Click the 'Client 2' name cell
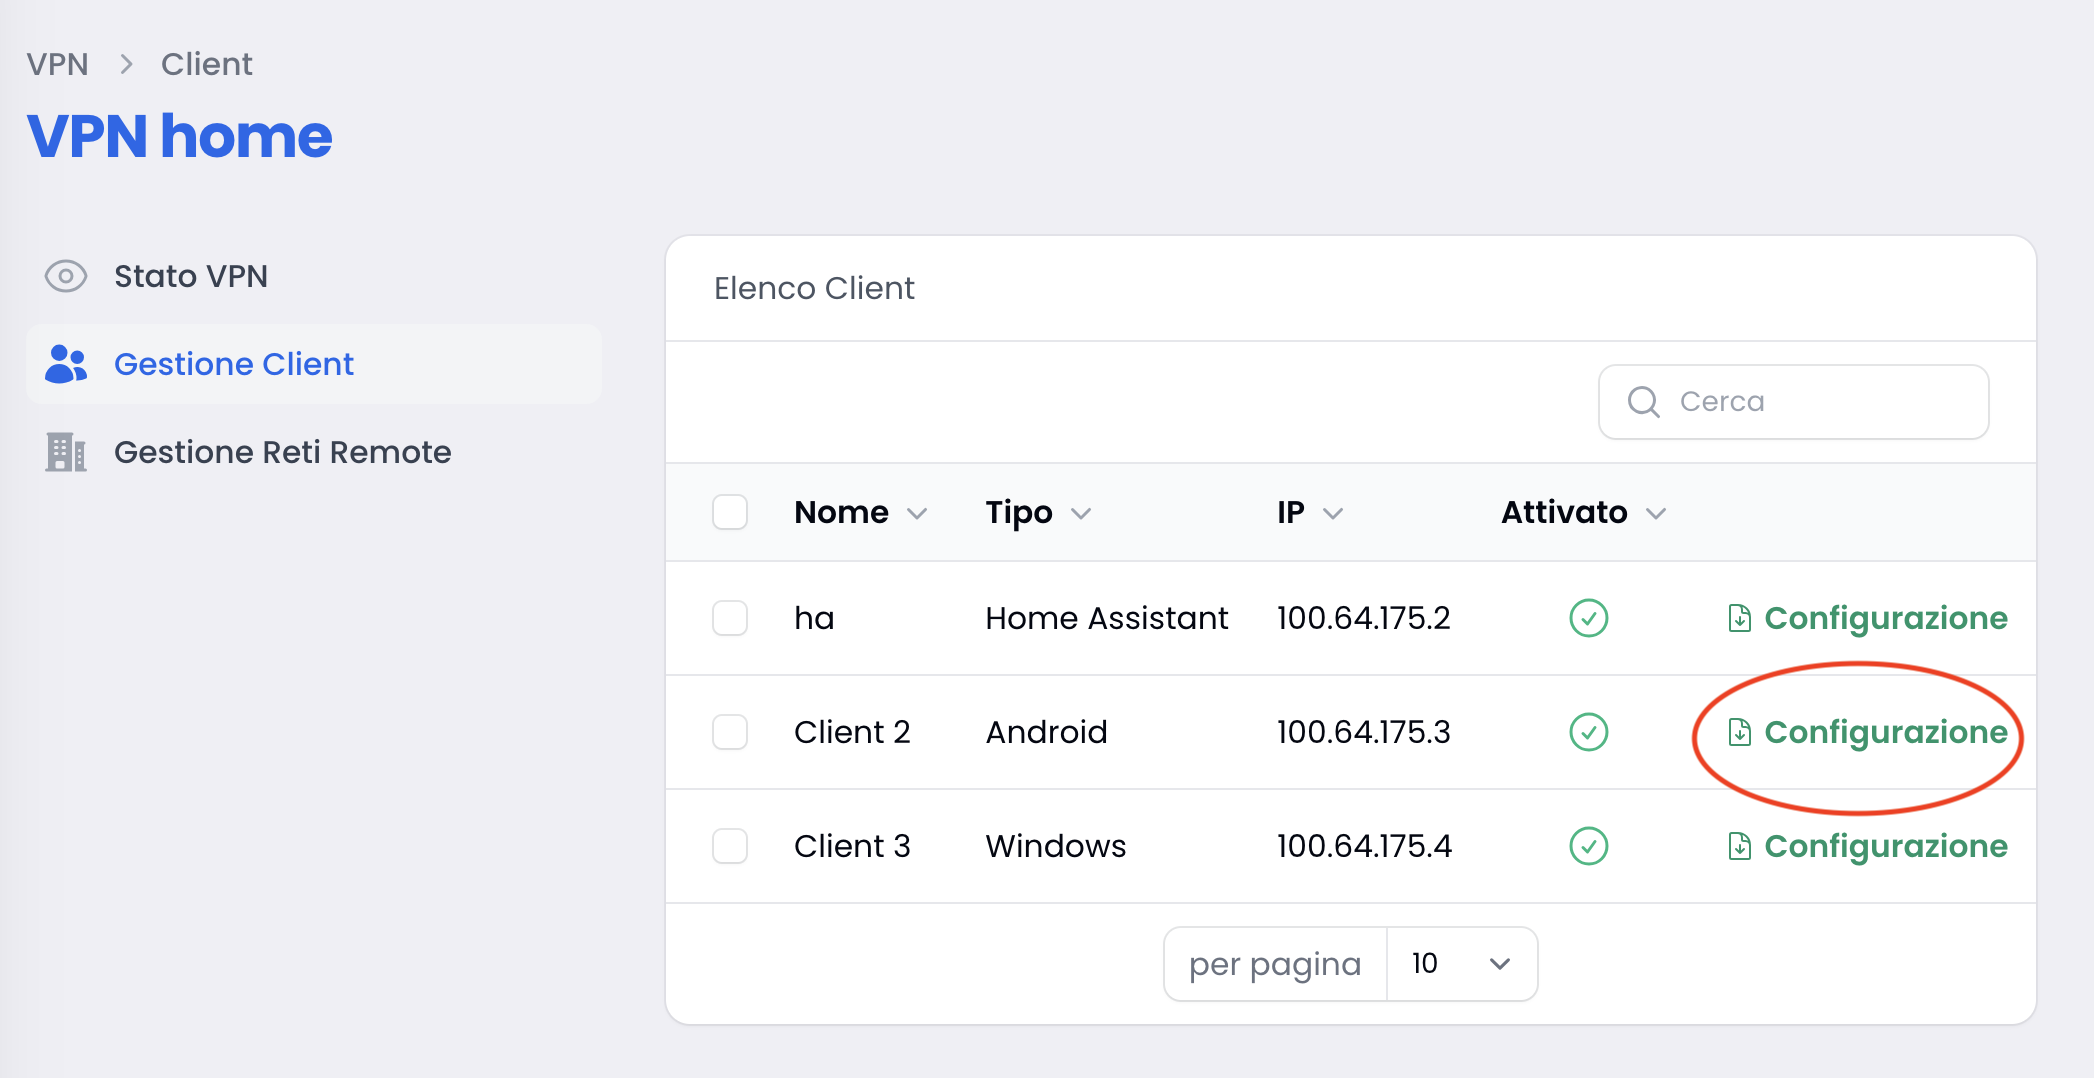2094x1078 pixels. click(852, 732)
